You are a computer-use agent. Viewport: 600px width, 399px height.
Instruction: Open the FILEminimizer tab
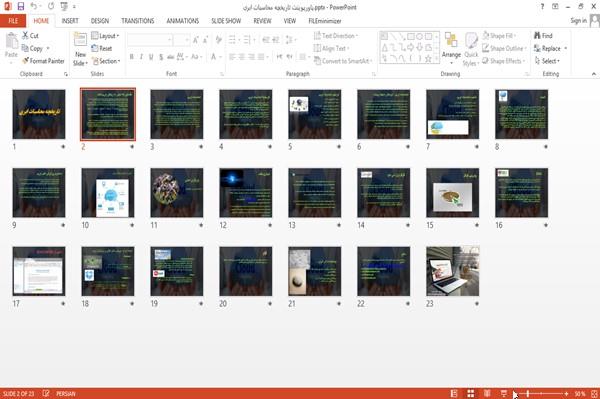[x=324, y=21]
